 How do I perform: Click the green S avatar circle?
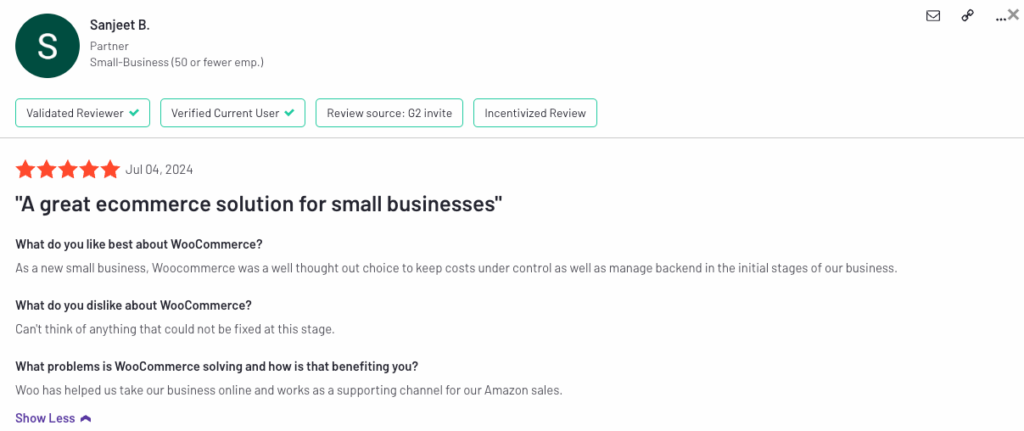point(47,46)
